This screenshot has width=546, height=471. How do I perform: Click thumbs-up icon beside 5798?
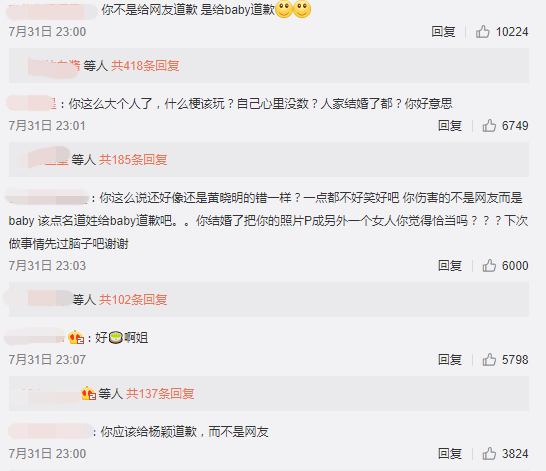(x=489, y=360)
